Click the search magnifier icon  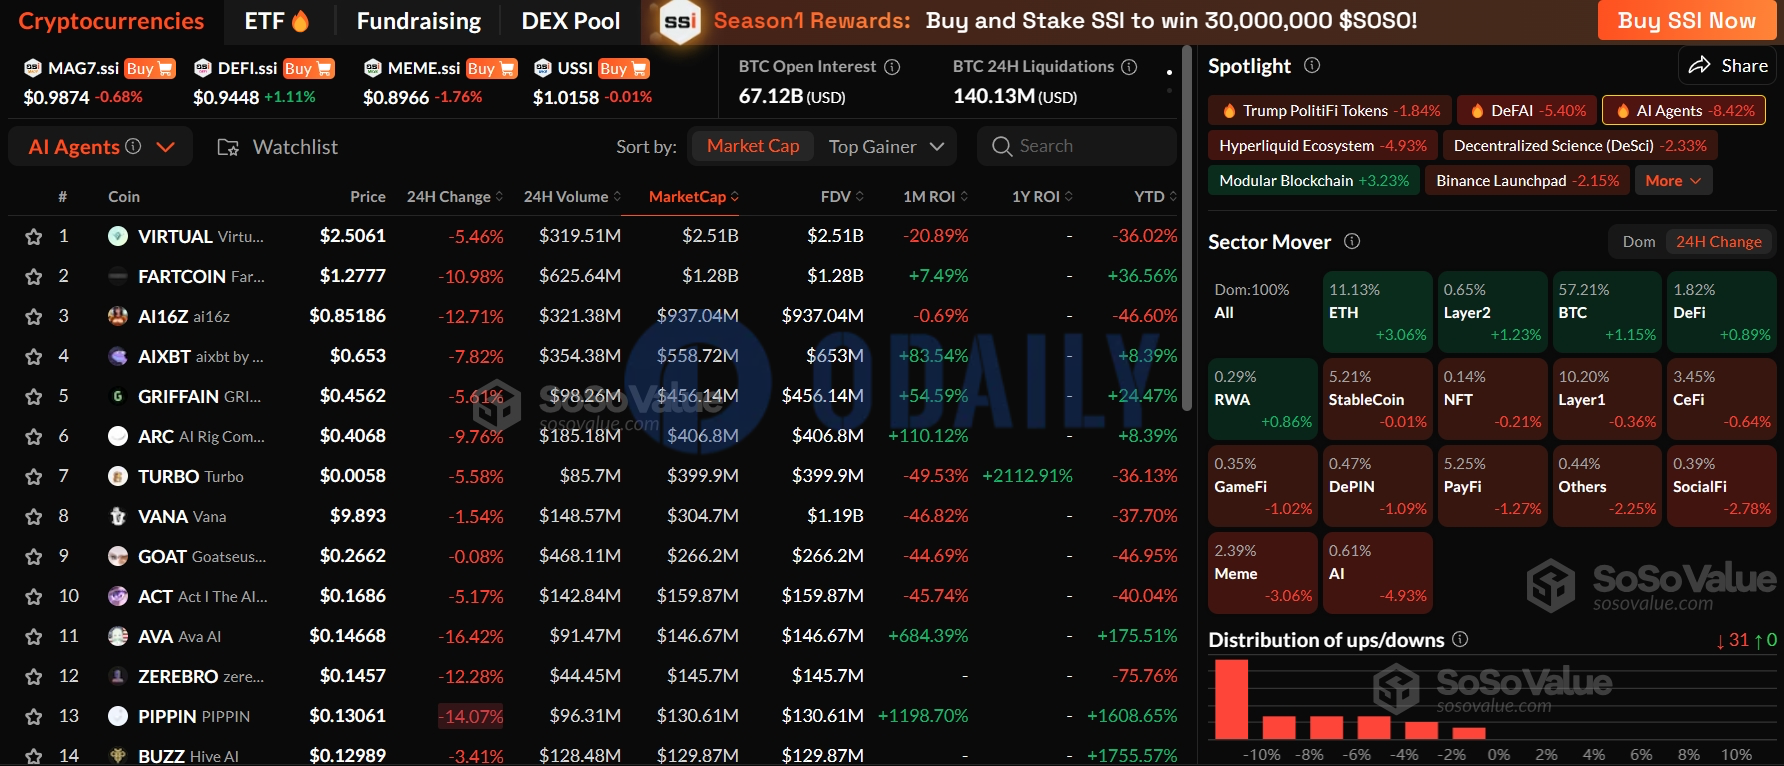click(1002, 146)
